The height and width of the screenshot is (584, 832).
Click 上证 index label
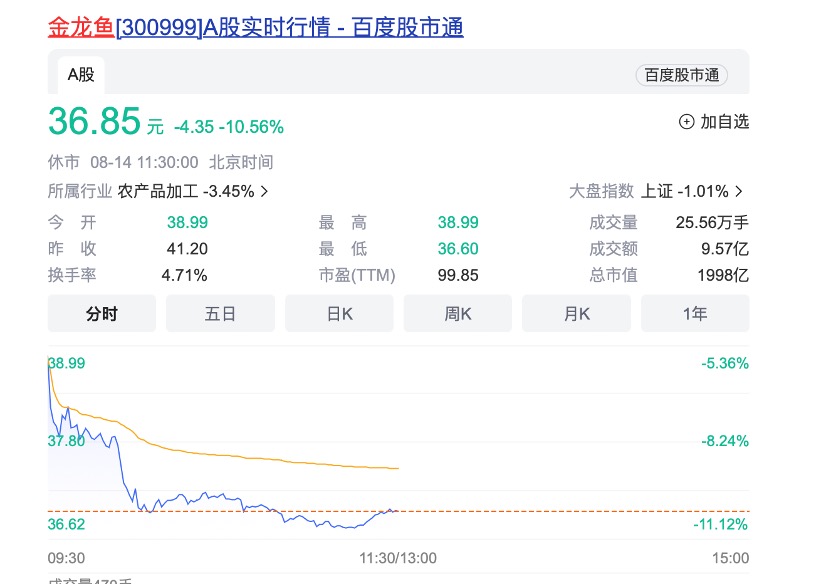tap(657, 190)
